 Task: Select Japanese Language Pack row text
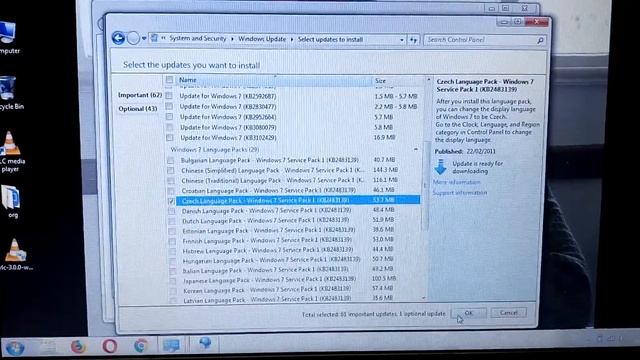coord(269,280)
